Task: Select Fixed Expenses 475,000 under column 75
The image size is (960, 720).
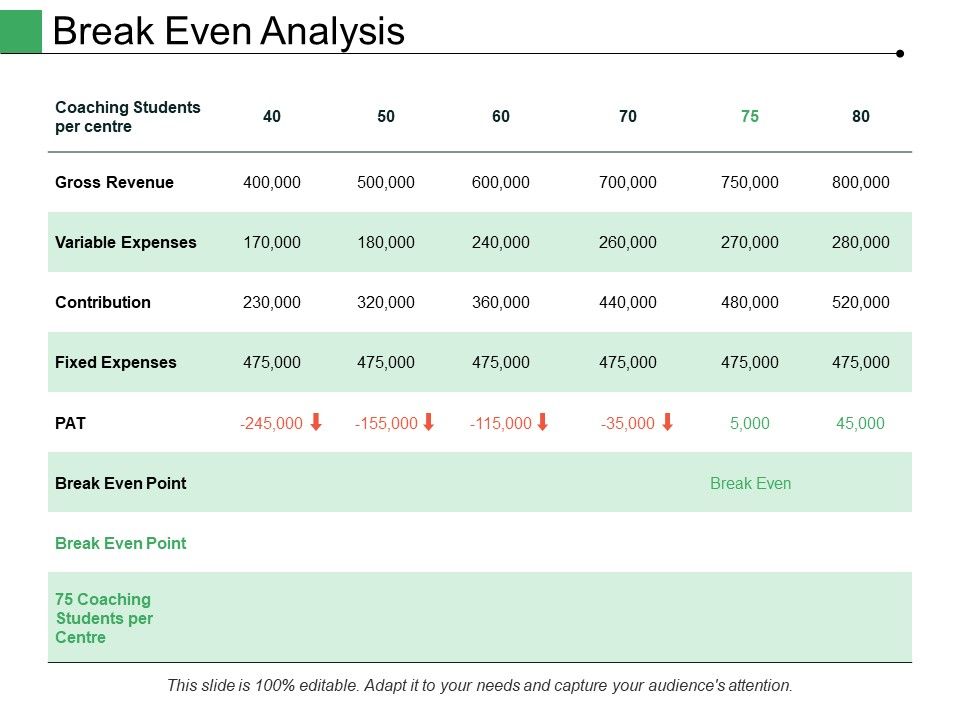Action: 749,362
